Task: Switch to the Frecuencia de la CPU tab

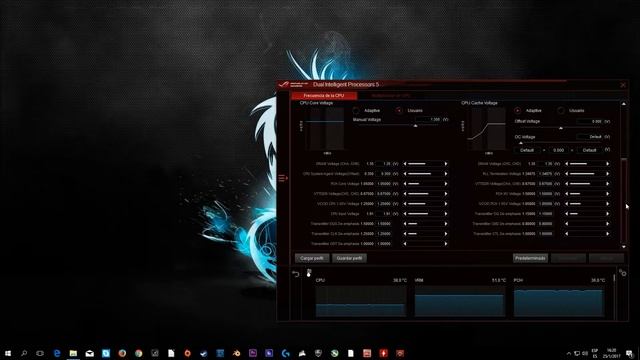Action: [x=324, y=96]
